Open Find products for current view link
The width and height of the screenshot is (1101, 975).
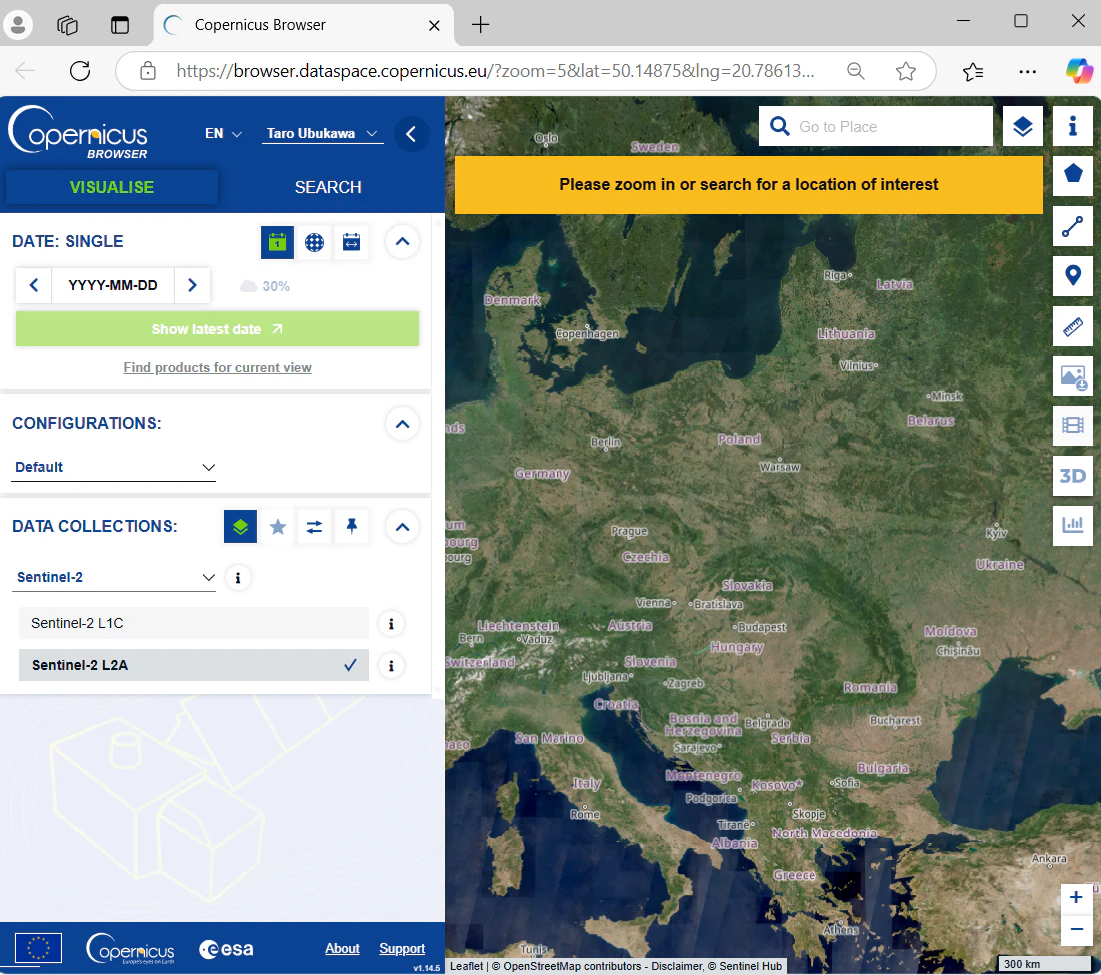coord(218,367)
